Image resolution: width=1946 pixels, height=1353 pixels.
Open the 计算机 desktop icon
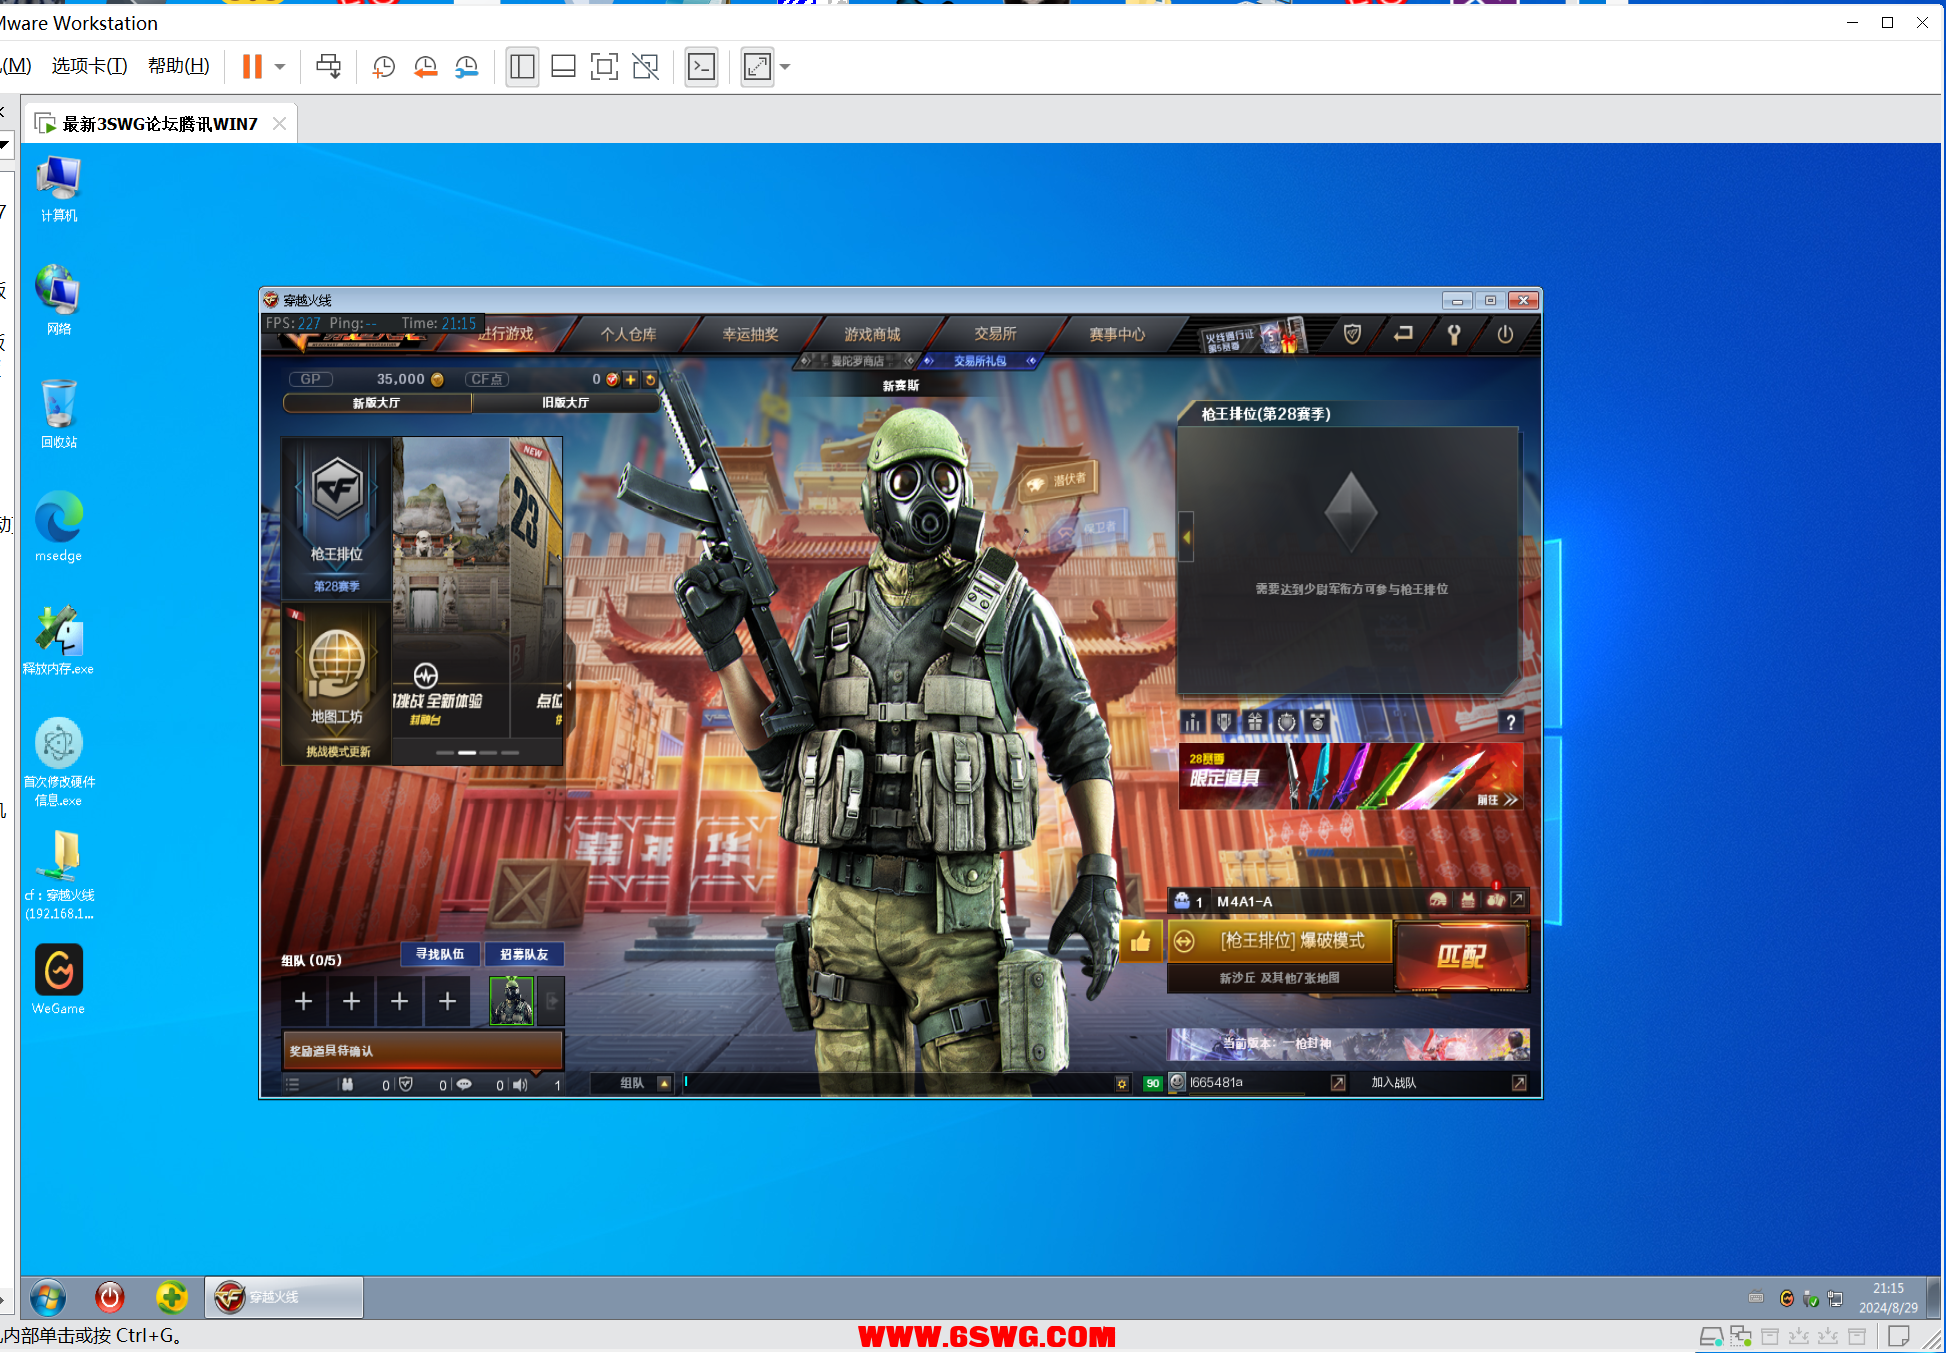[x=59, y=189]
